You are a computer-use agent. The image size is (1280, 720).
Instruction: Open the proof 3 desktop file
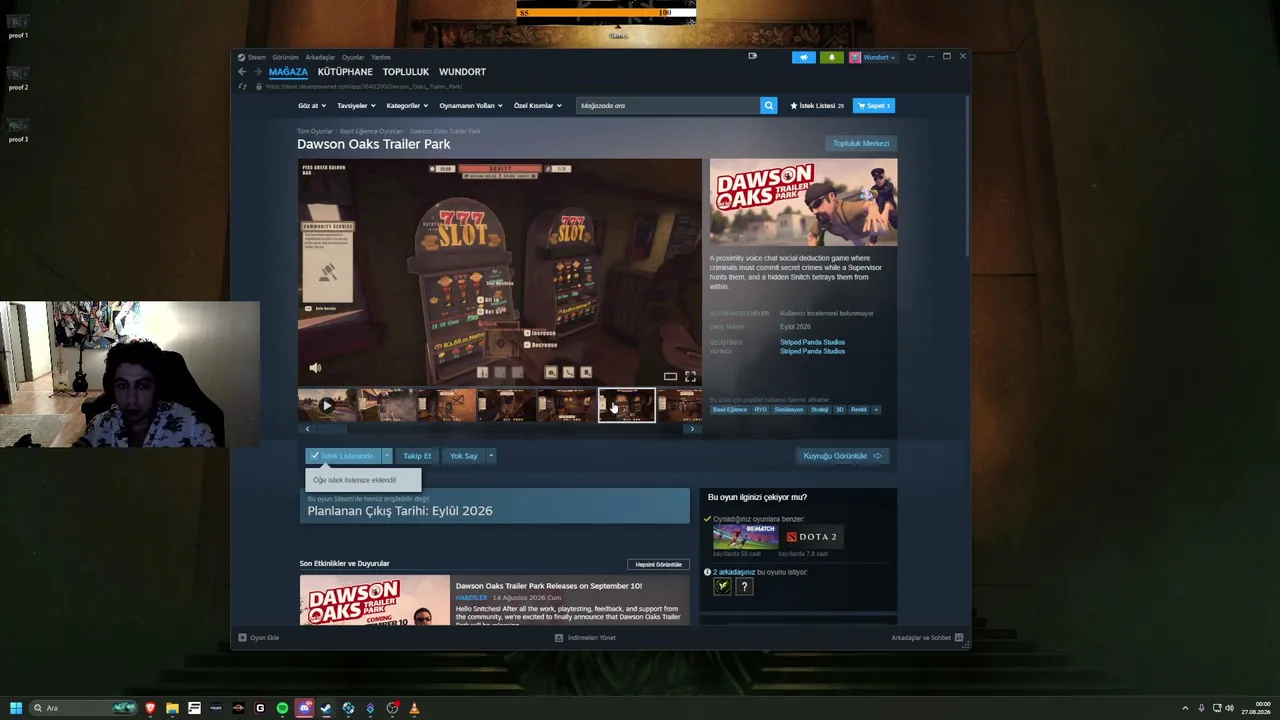tap(18, 130)
